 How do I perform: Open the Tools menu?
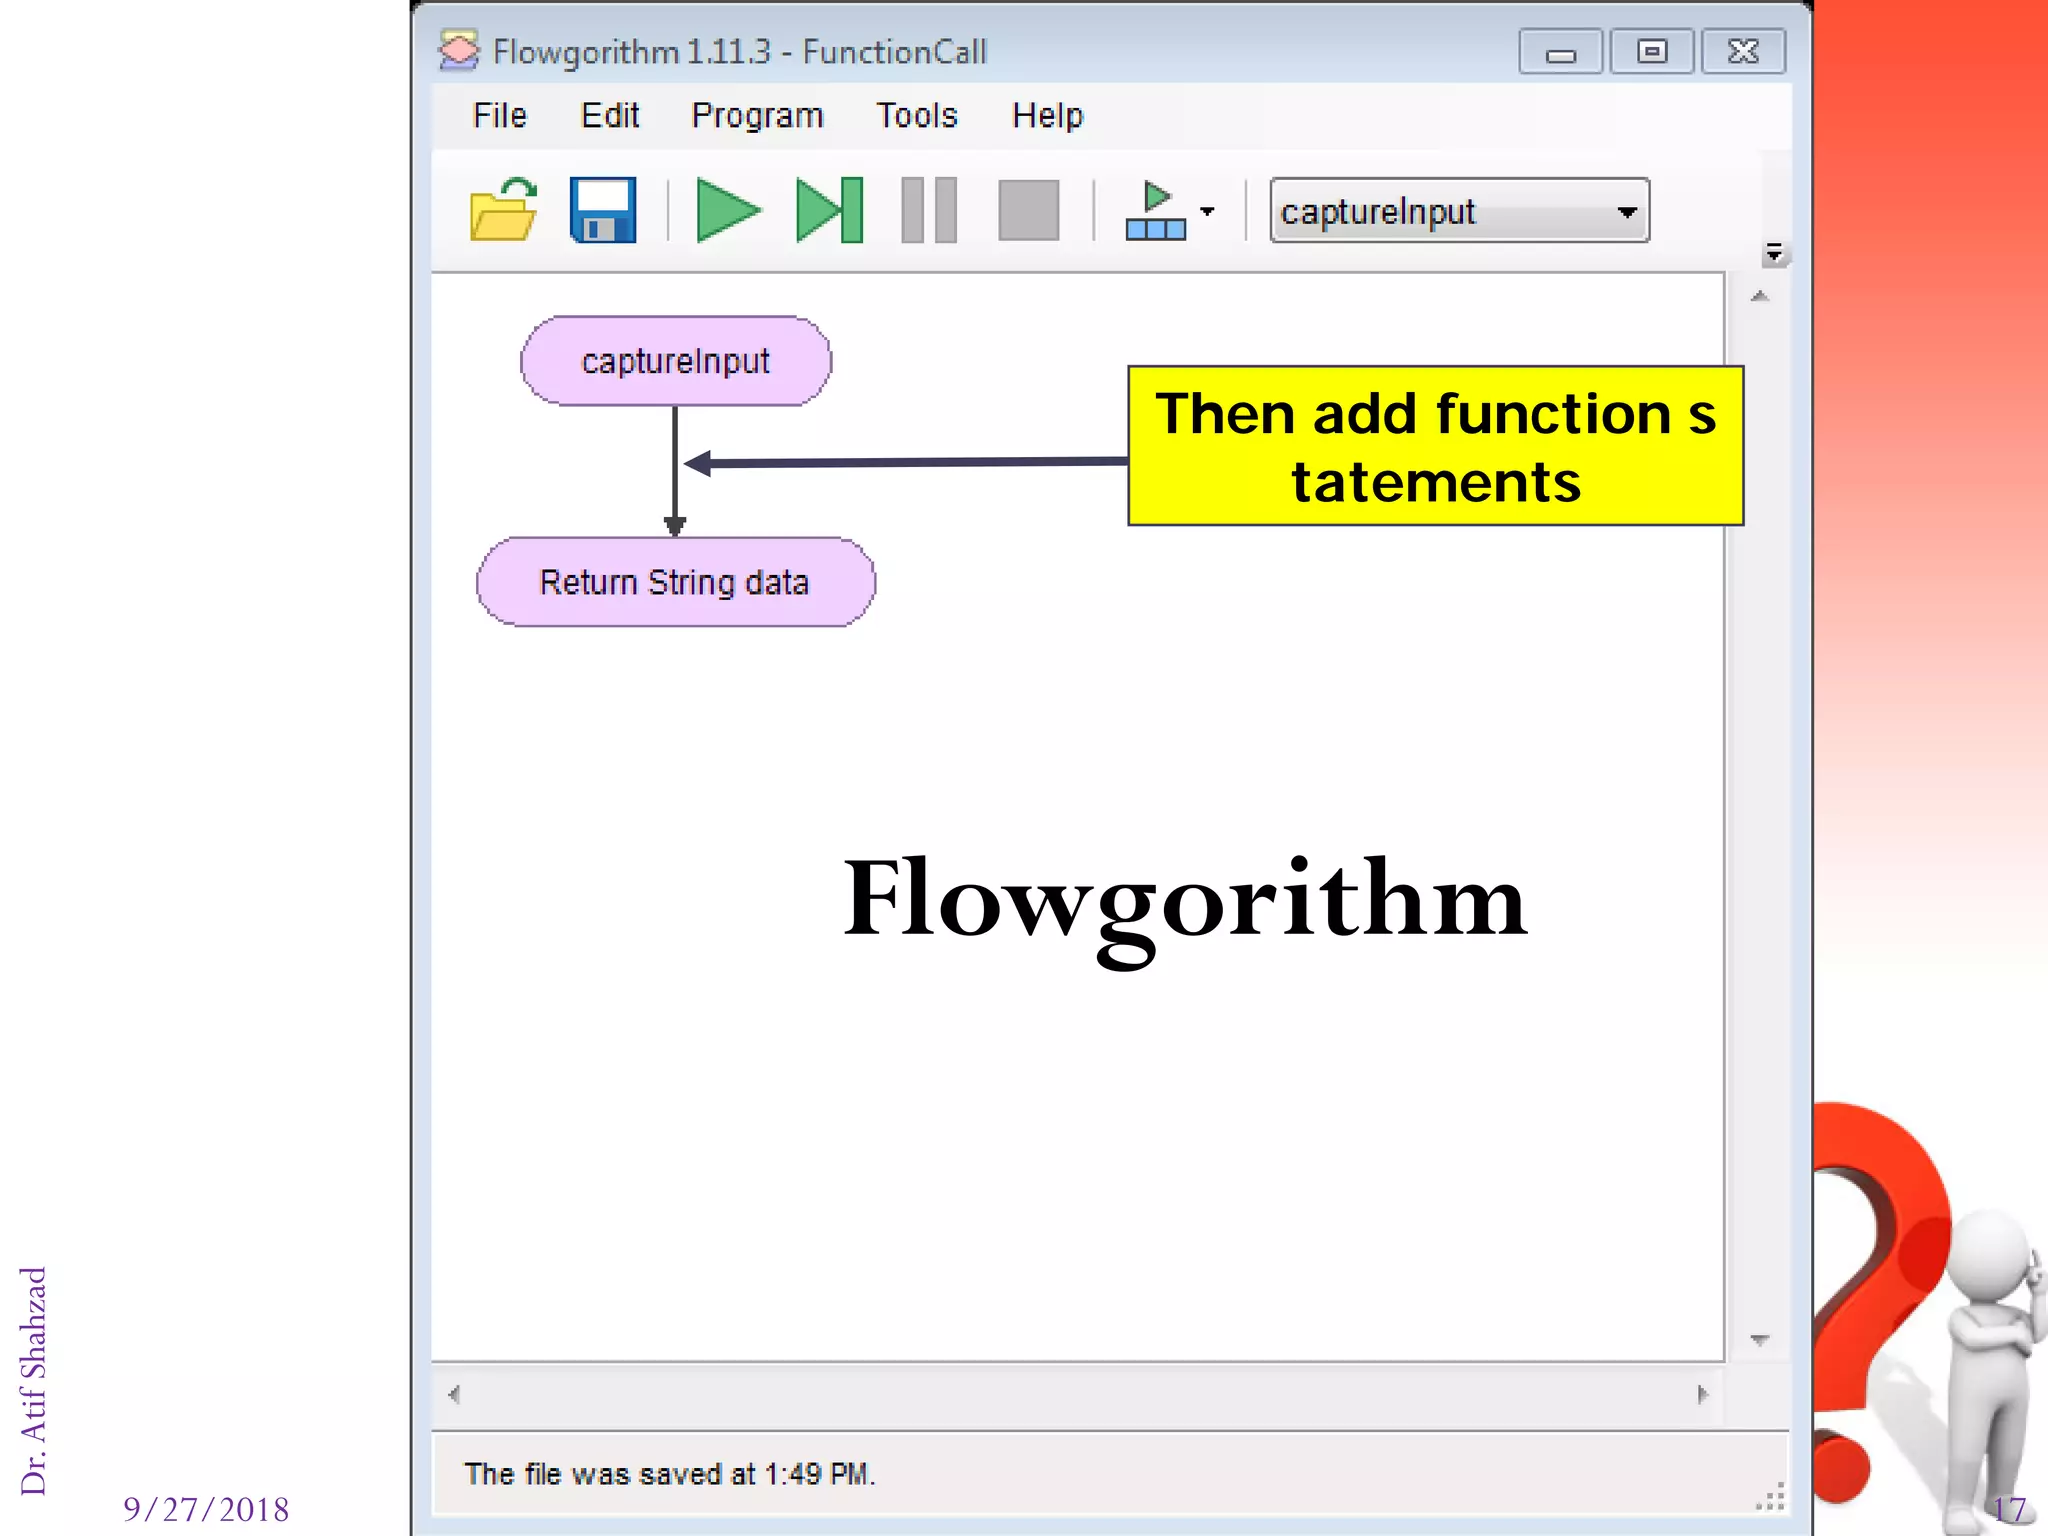pyautogui.click(x=917, y=115)
